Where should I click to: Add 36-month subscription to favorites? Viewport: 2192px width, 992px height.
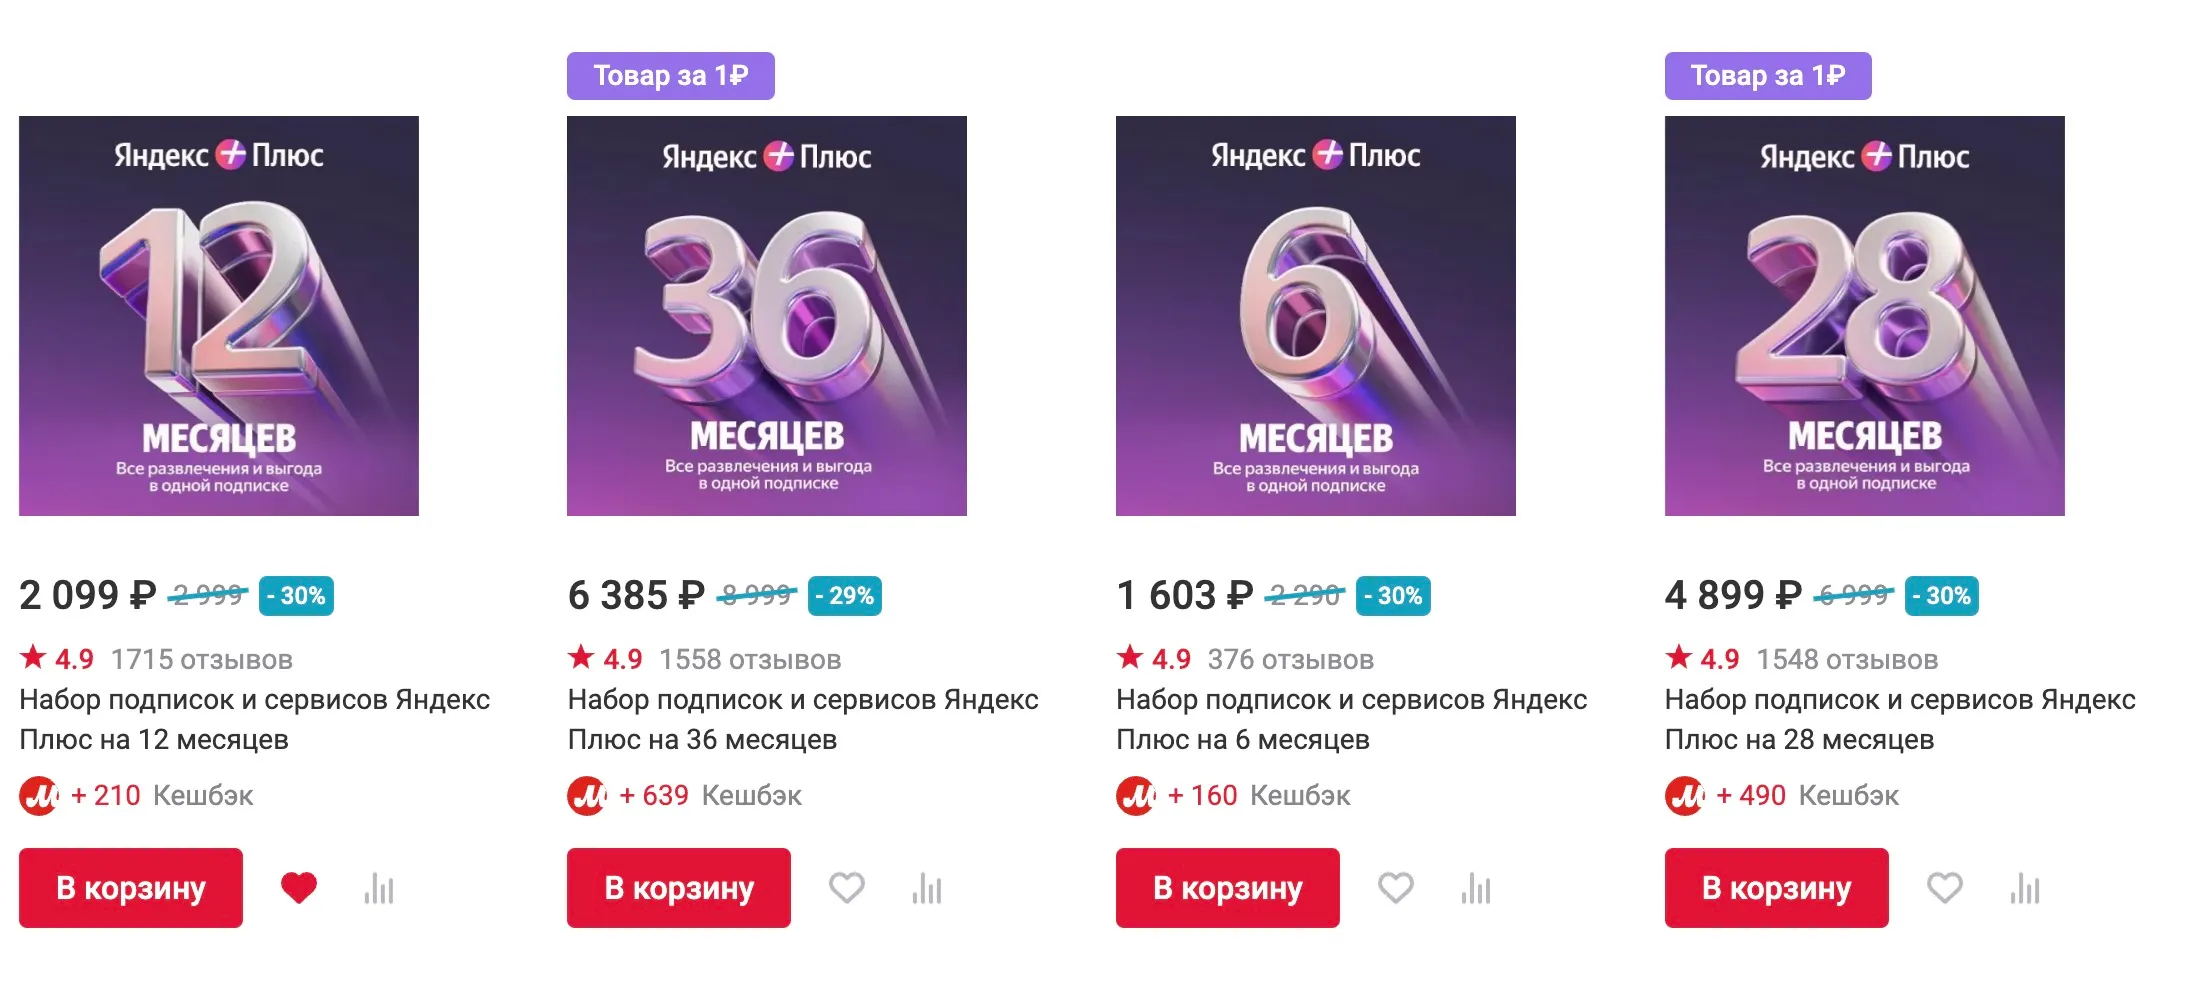click(x=846, y=888)
